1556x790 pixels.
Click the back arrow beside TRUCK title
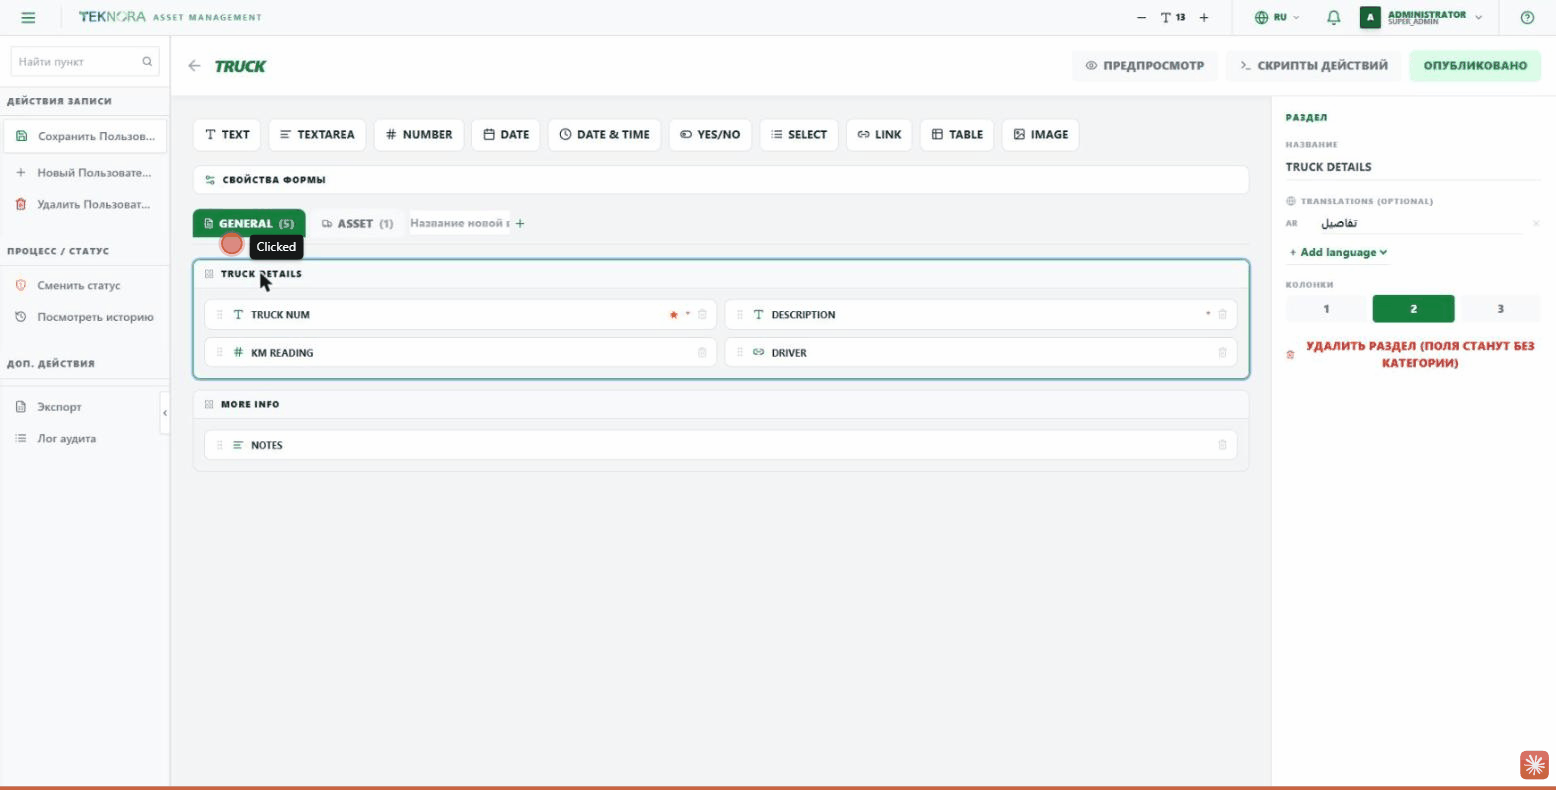tap(194, 66)
